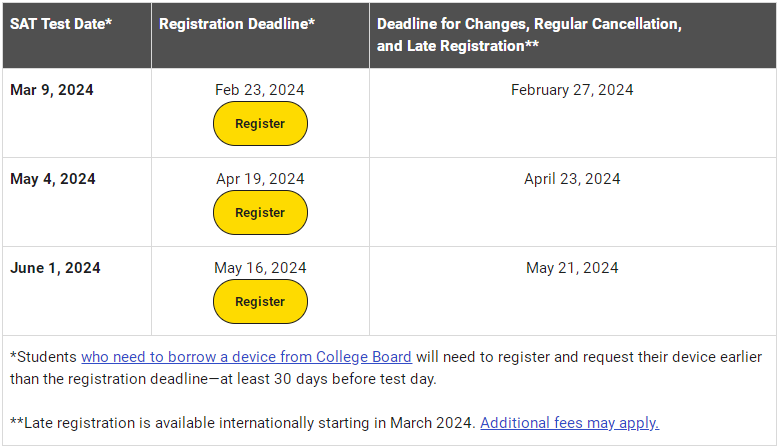Click the '**Late registration is available' footnote text
This screenshot has height=448, width=779.
(x=117, y=423)
